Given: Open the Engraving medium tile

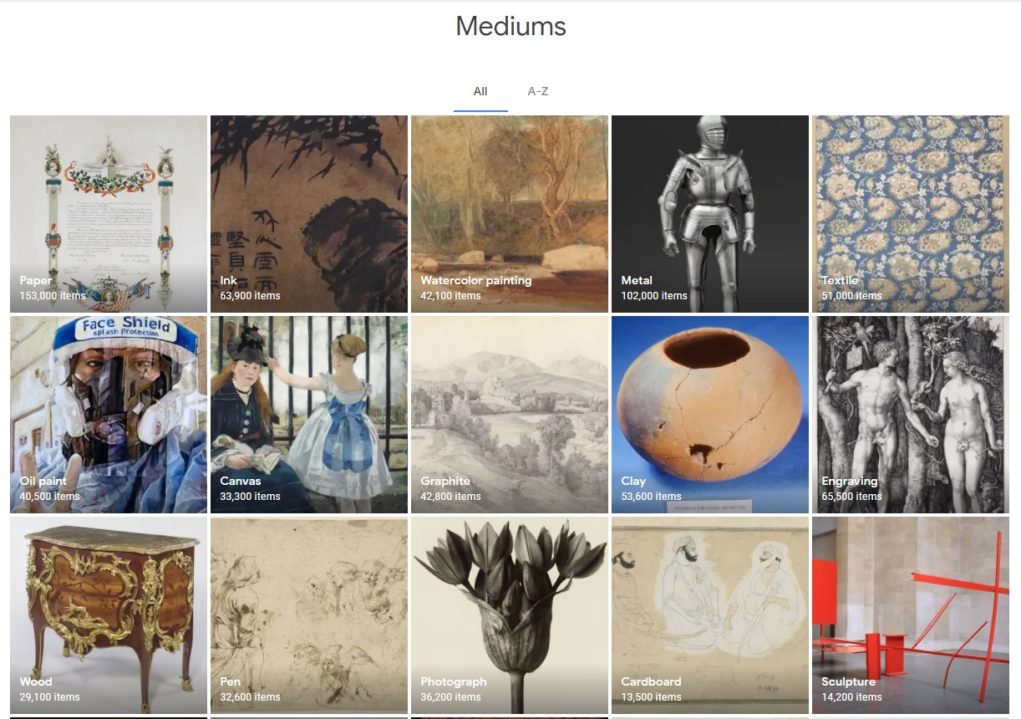Looking at the screenshot, I should pyautogui.click(x=910, y=414).
